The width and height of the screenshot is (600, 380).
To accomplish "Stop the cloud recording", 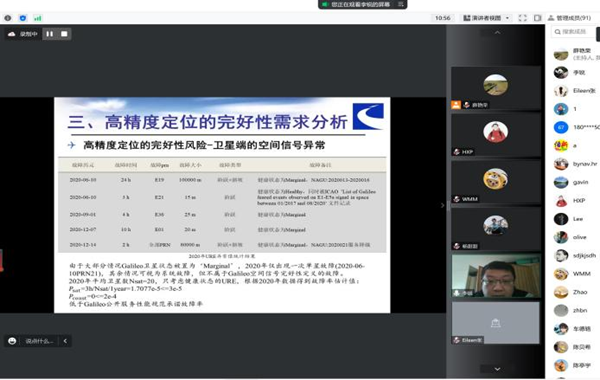I will point(64,34).
